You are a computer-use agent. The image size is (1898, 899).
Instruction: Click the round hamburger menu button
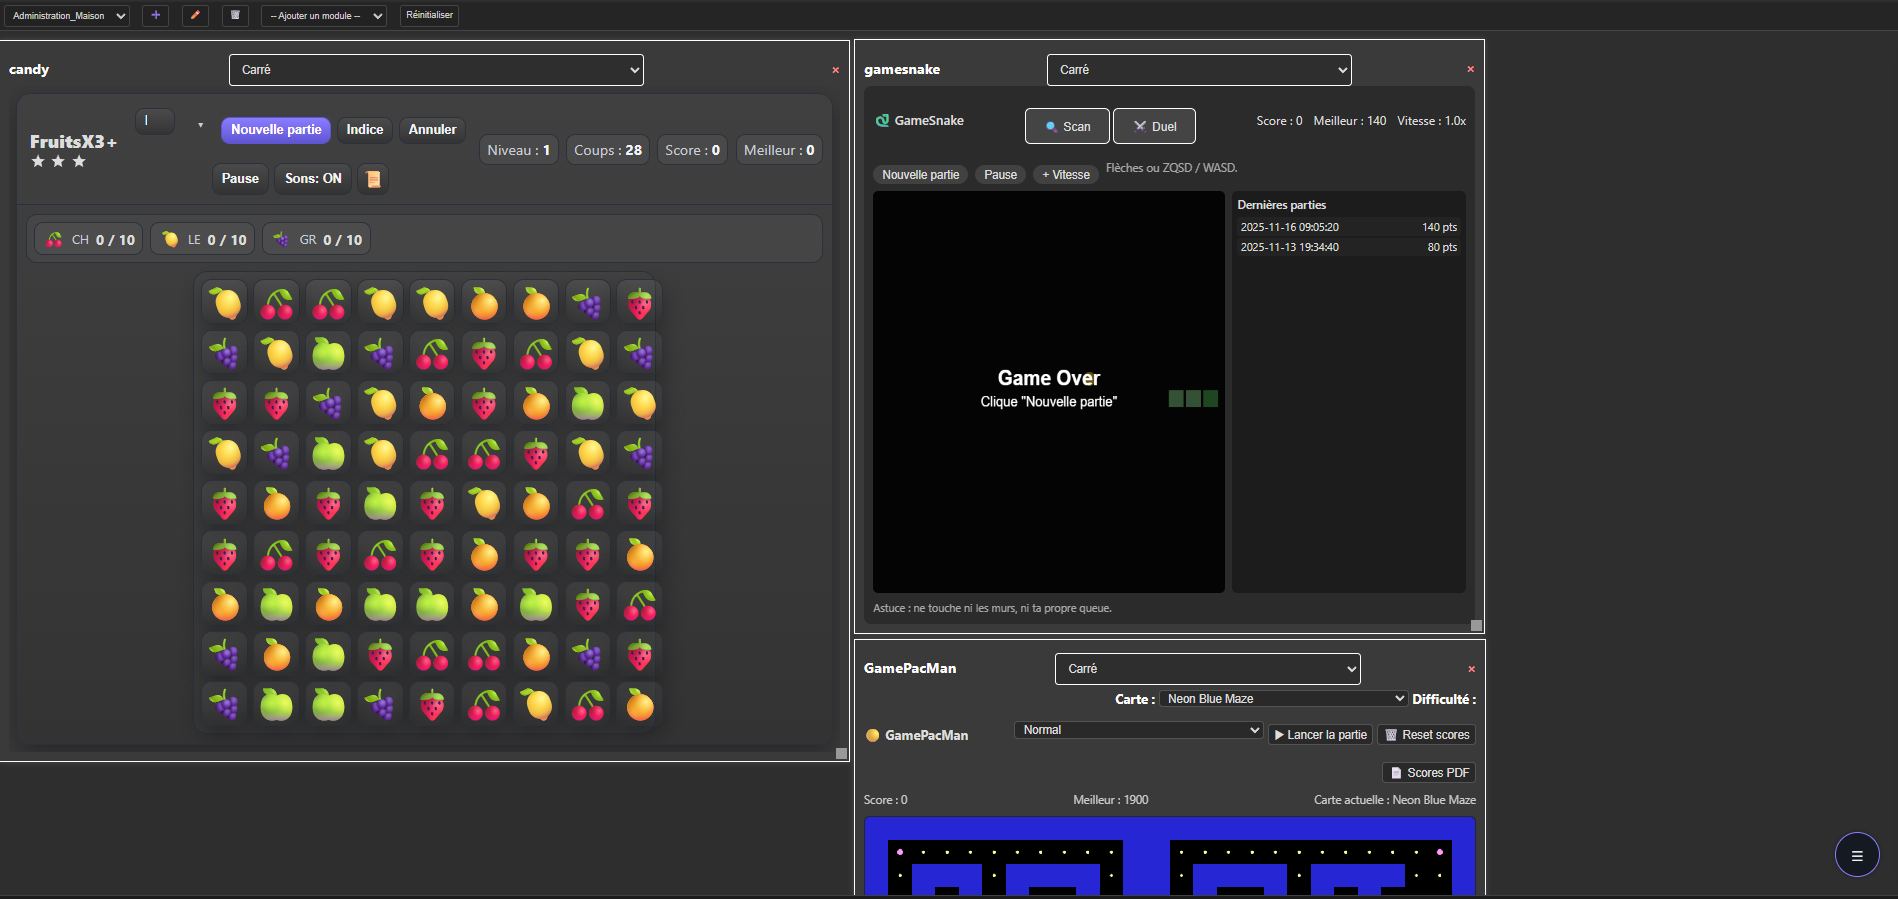click(x=1856, y=855)
